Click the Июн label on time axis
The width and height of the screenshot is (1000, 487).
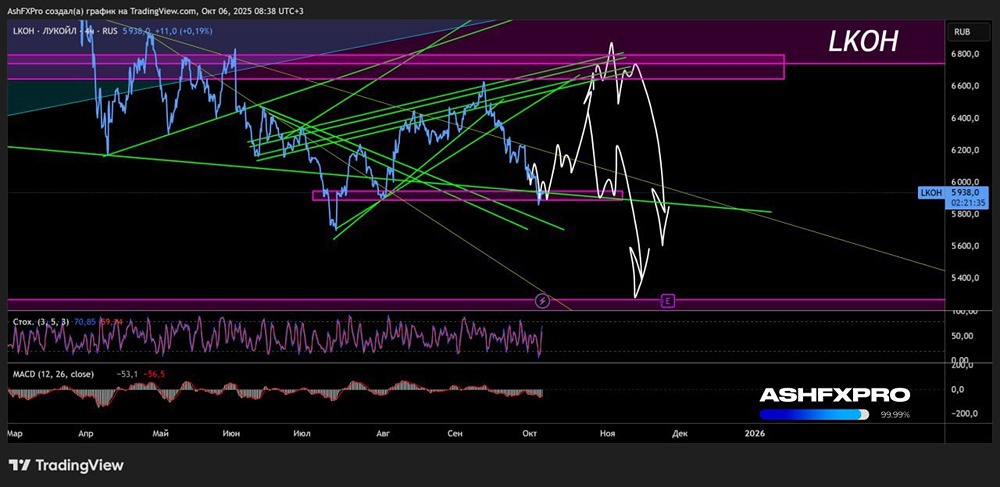(x=231, y=434)
